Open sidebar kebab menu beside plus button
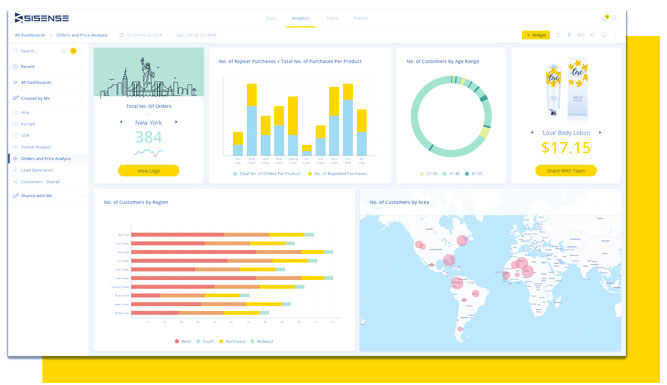The image size is (667, 385). pyautogui.click(x=82, y=51)
